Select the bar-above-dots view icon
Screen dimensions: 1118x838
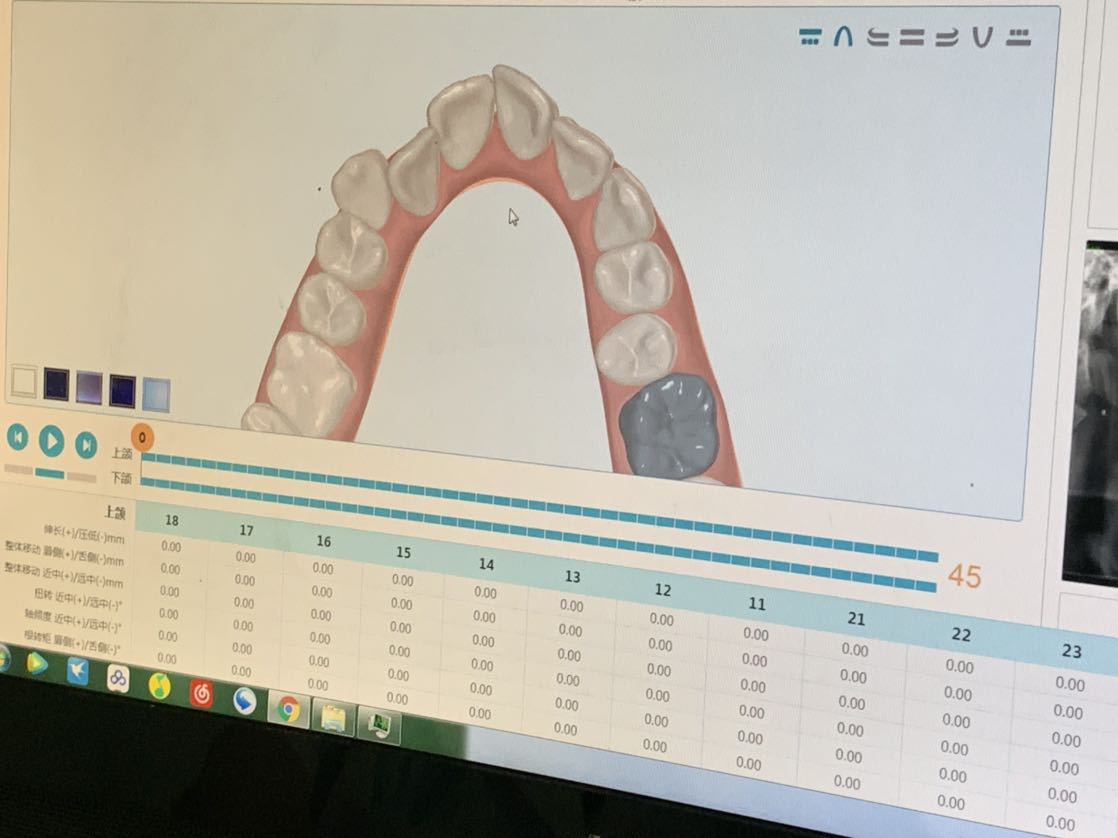[x=809, y=36]
